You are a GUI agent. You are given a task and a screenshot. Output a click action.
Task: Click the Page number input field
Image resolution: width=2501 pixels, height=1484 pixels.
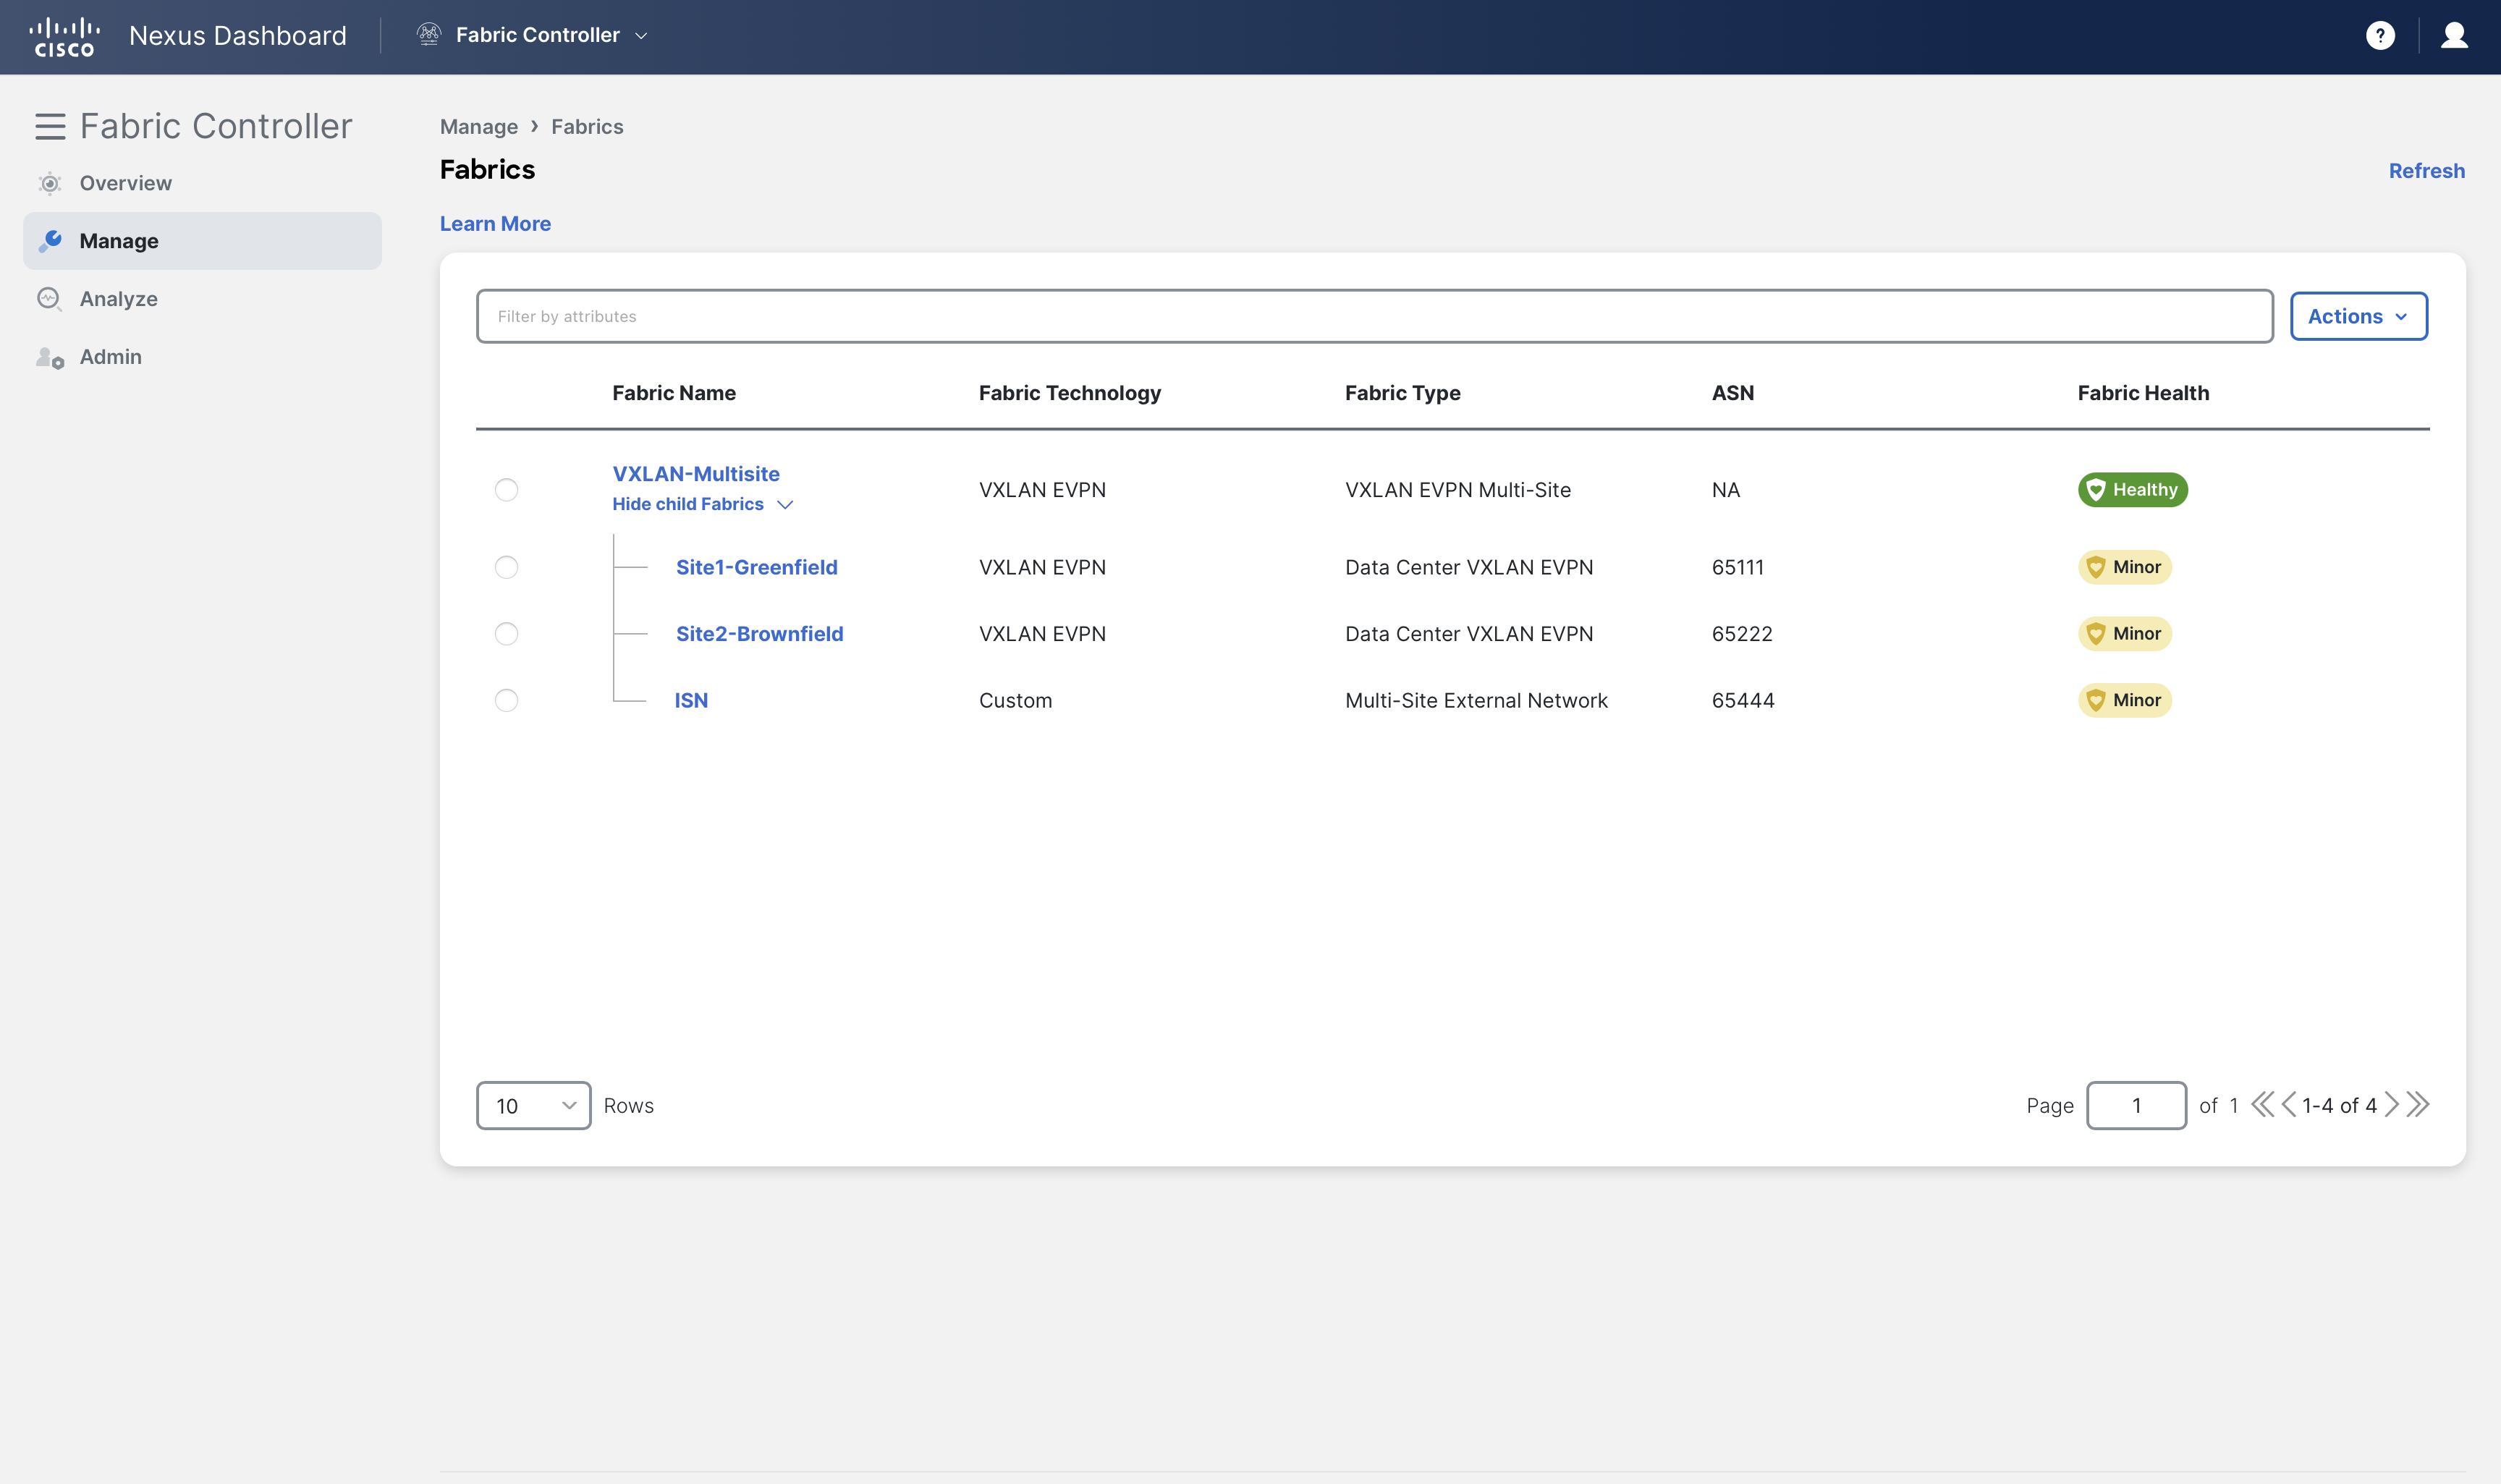[2137, 1106]
